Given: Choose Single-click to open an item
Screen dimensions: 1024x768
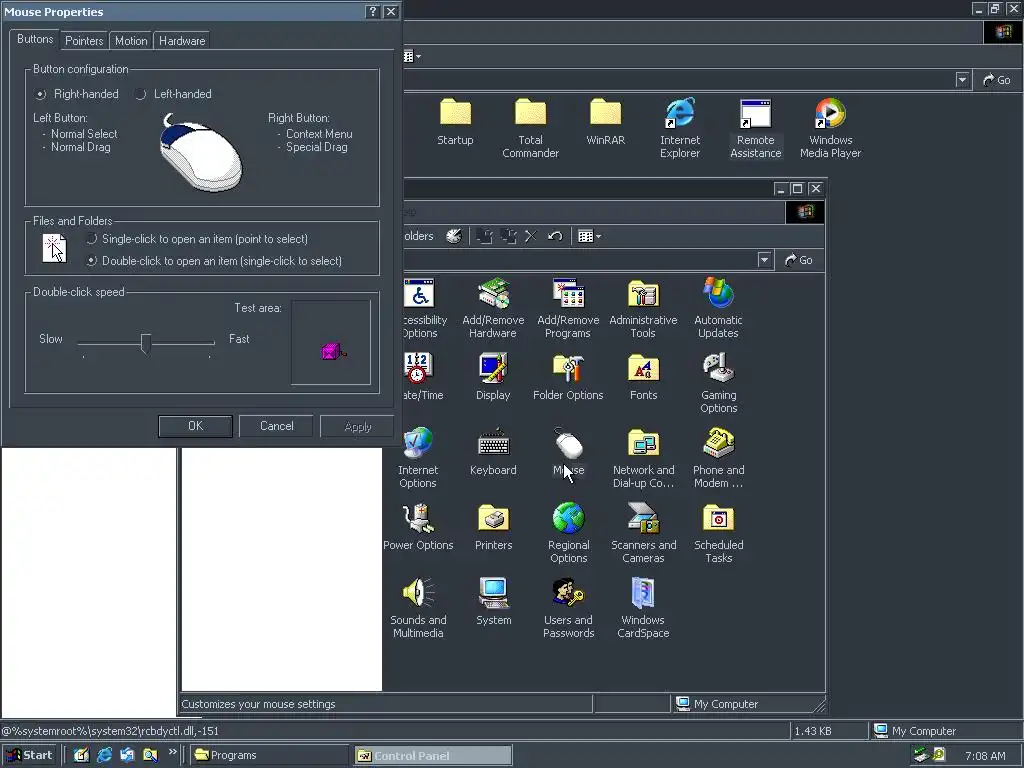Looking at the screenshot, I should click(x=197, y=239).
